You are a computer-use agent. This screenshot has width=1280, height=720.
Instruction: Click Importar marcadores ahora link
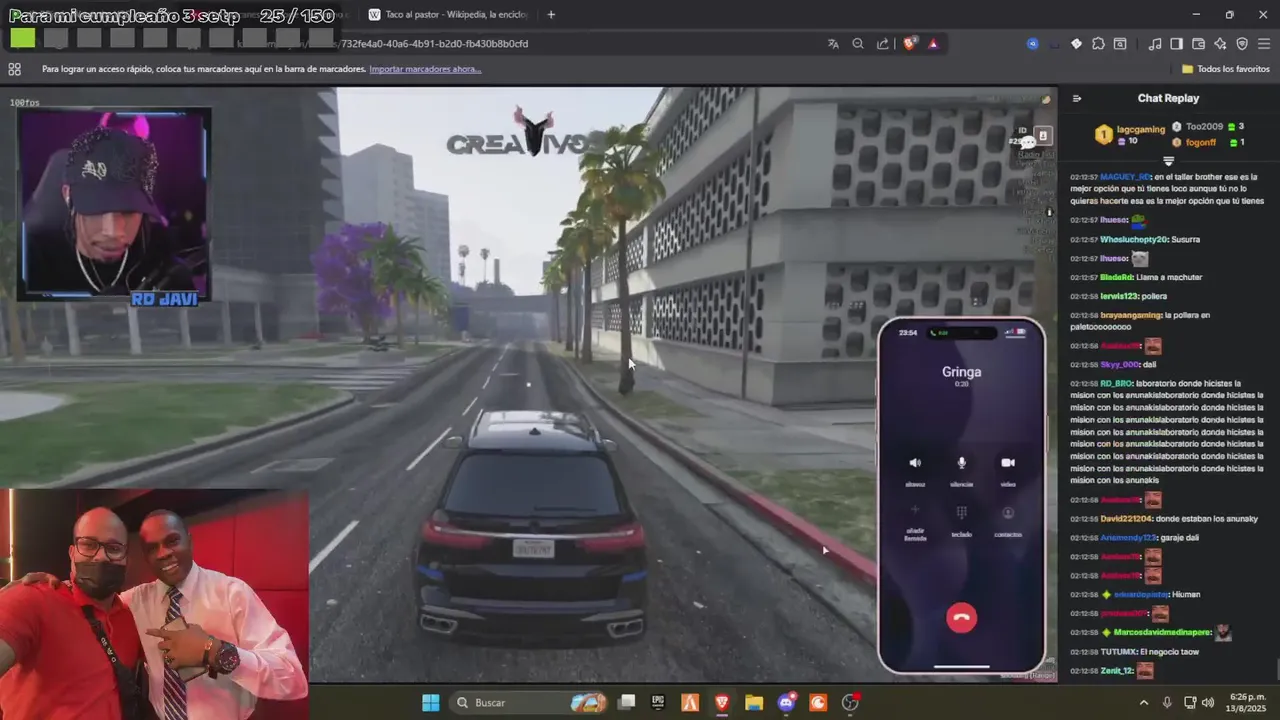(425, 69)
